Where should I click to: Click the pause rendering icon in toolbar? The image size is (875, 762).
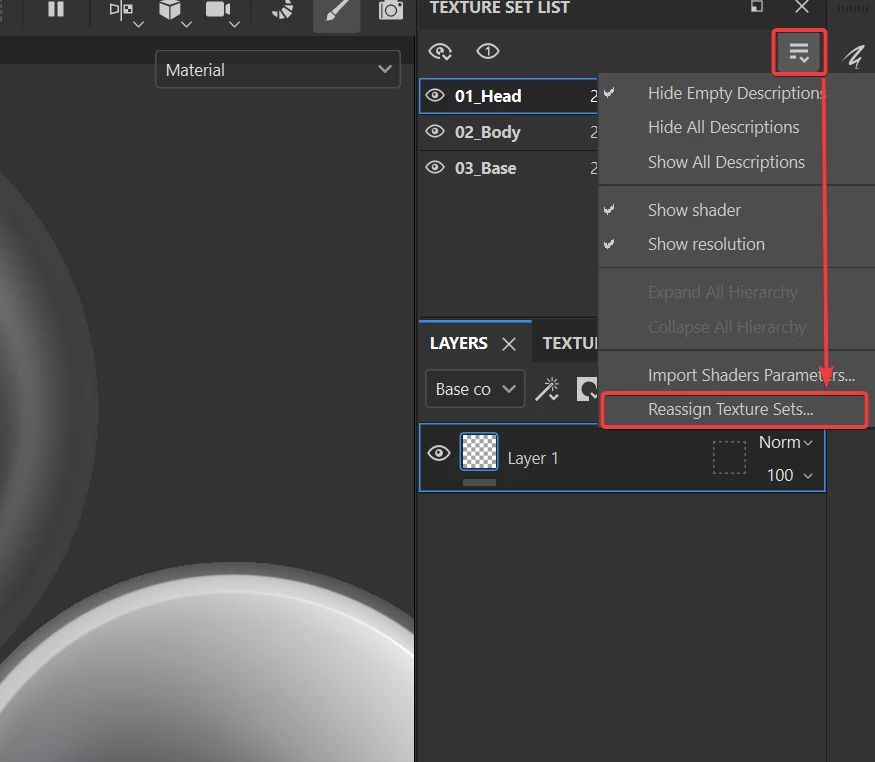(x=56, y=9)
